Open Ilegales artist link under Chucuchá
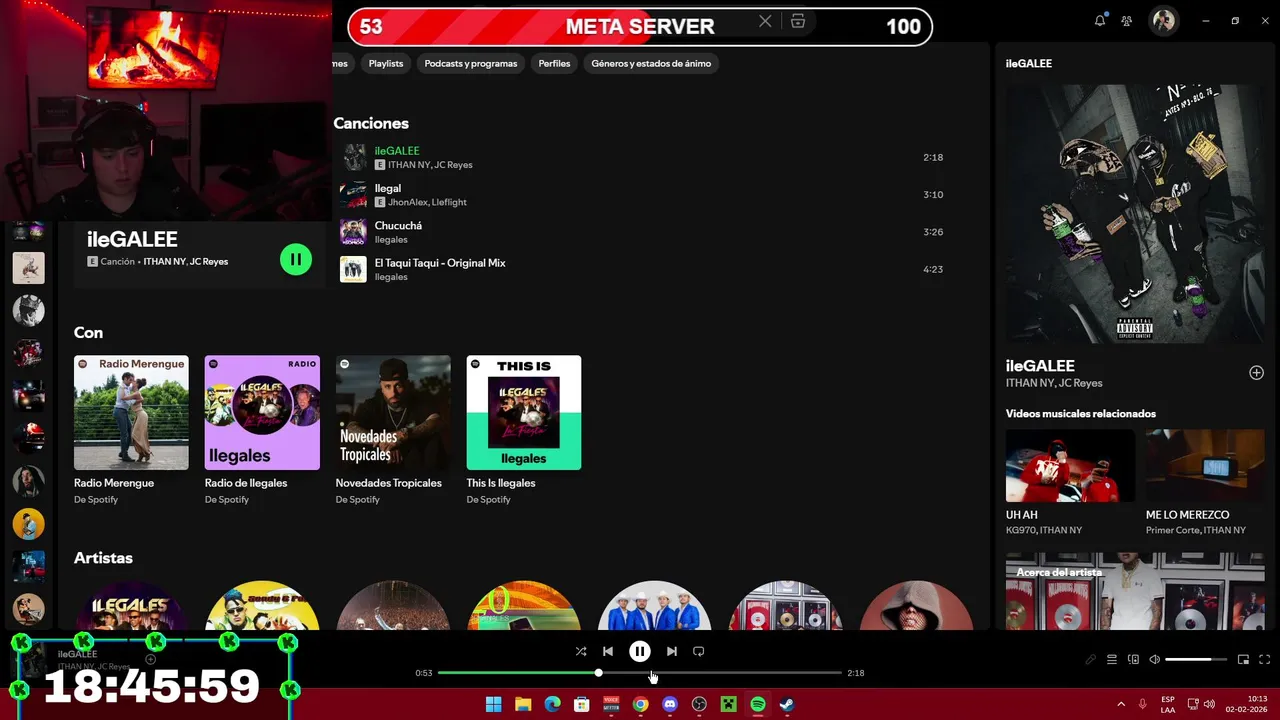 391,240
